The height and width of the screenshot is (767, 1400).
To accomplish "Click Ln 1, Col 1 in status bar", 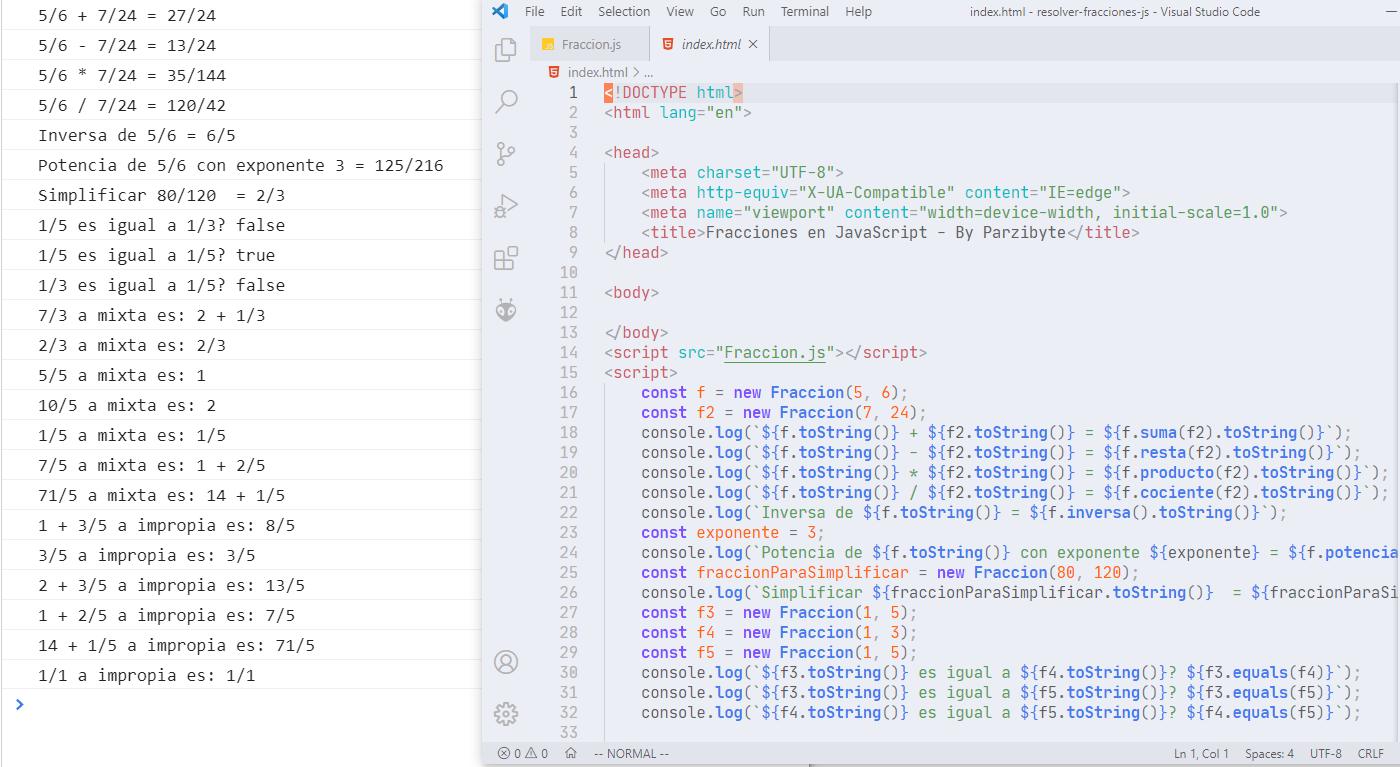I will point(1201,754).
